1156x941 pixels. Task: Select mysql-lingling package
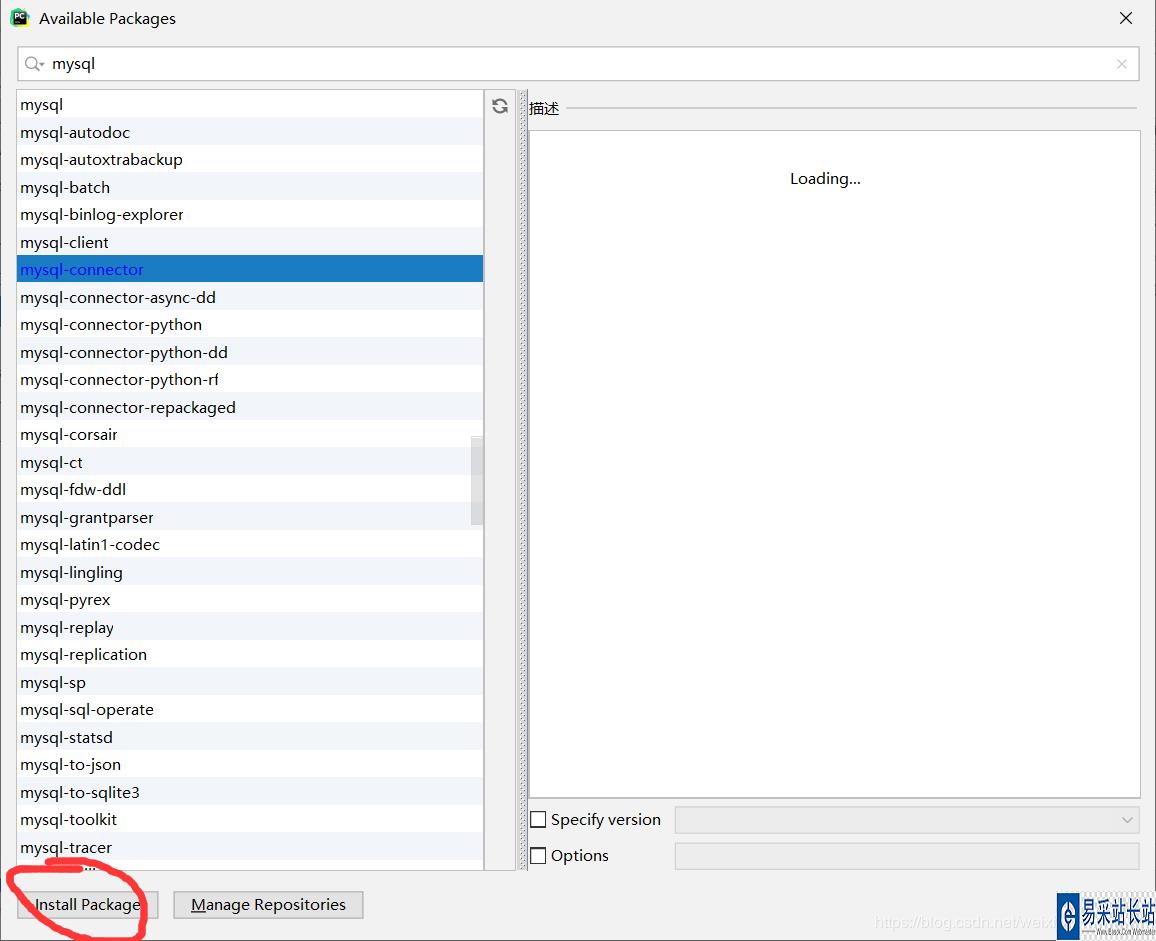tap(250, 572)
